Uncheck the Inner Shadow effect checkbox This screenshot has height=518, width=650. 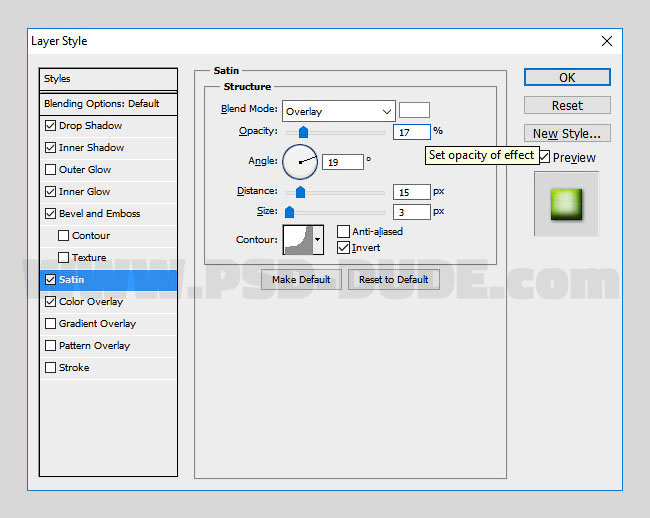coord(50,148)
